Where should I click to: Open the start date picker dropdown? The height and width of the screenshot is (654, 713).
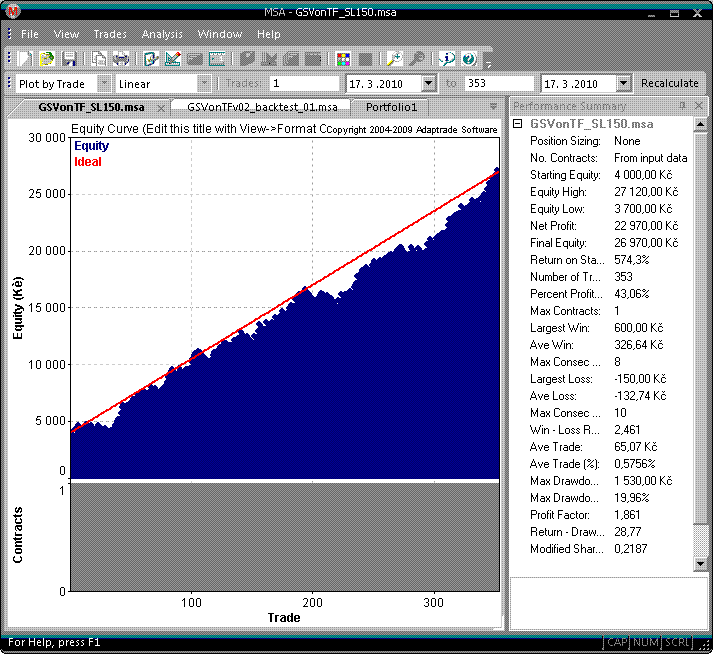[429, 84]
